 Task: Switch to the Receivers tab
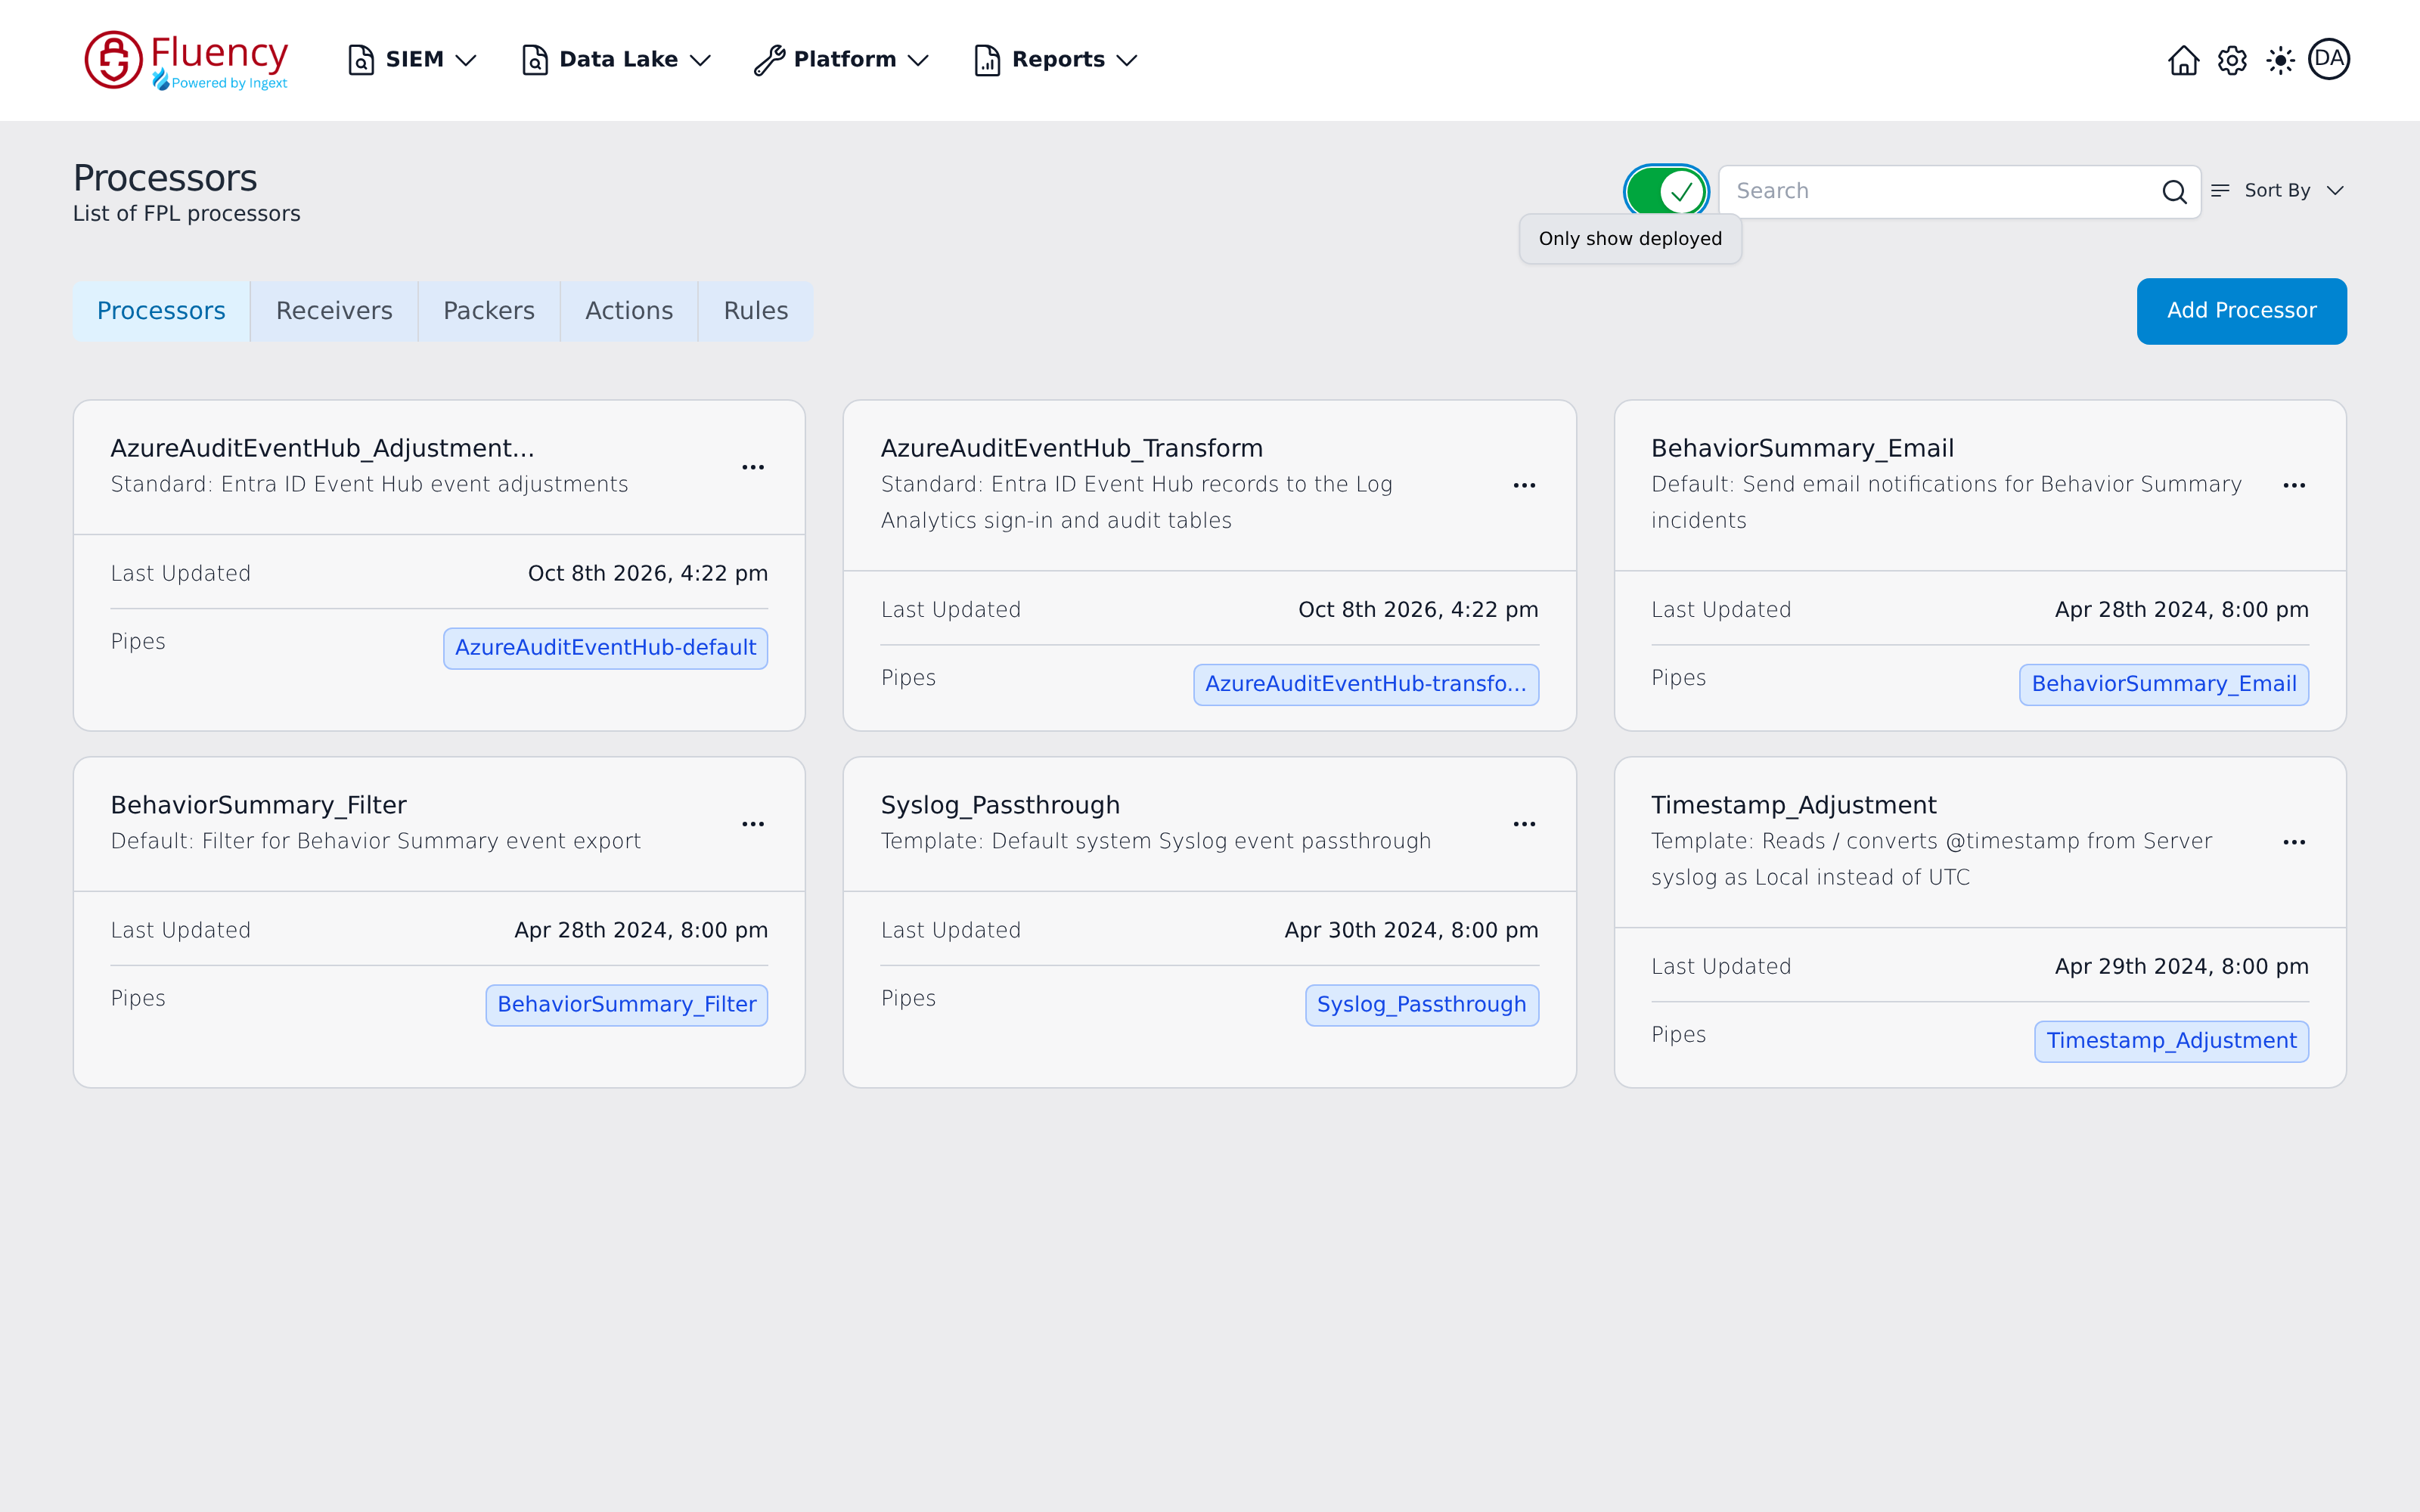[334, 311]
